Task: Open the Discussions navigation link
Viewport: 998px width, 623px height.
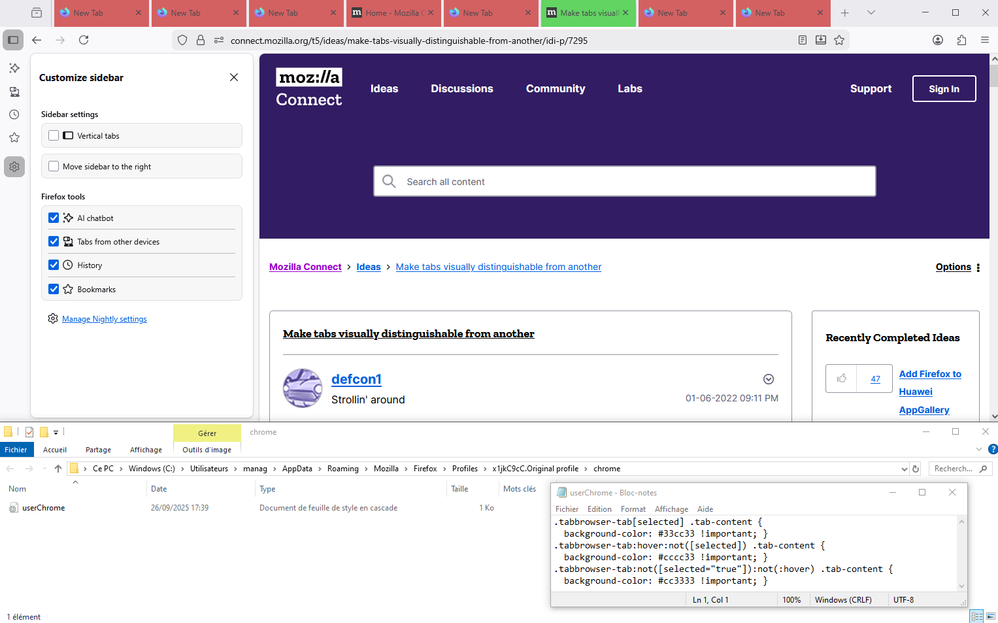Action: click(462, 88)
